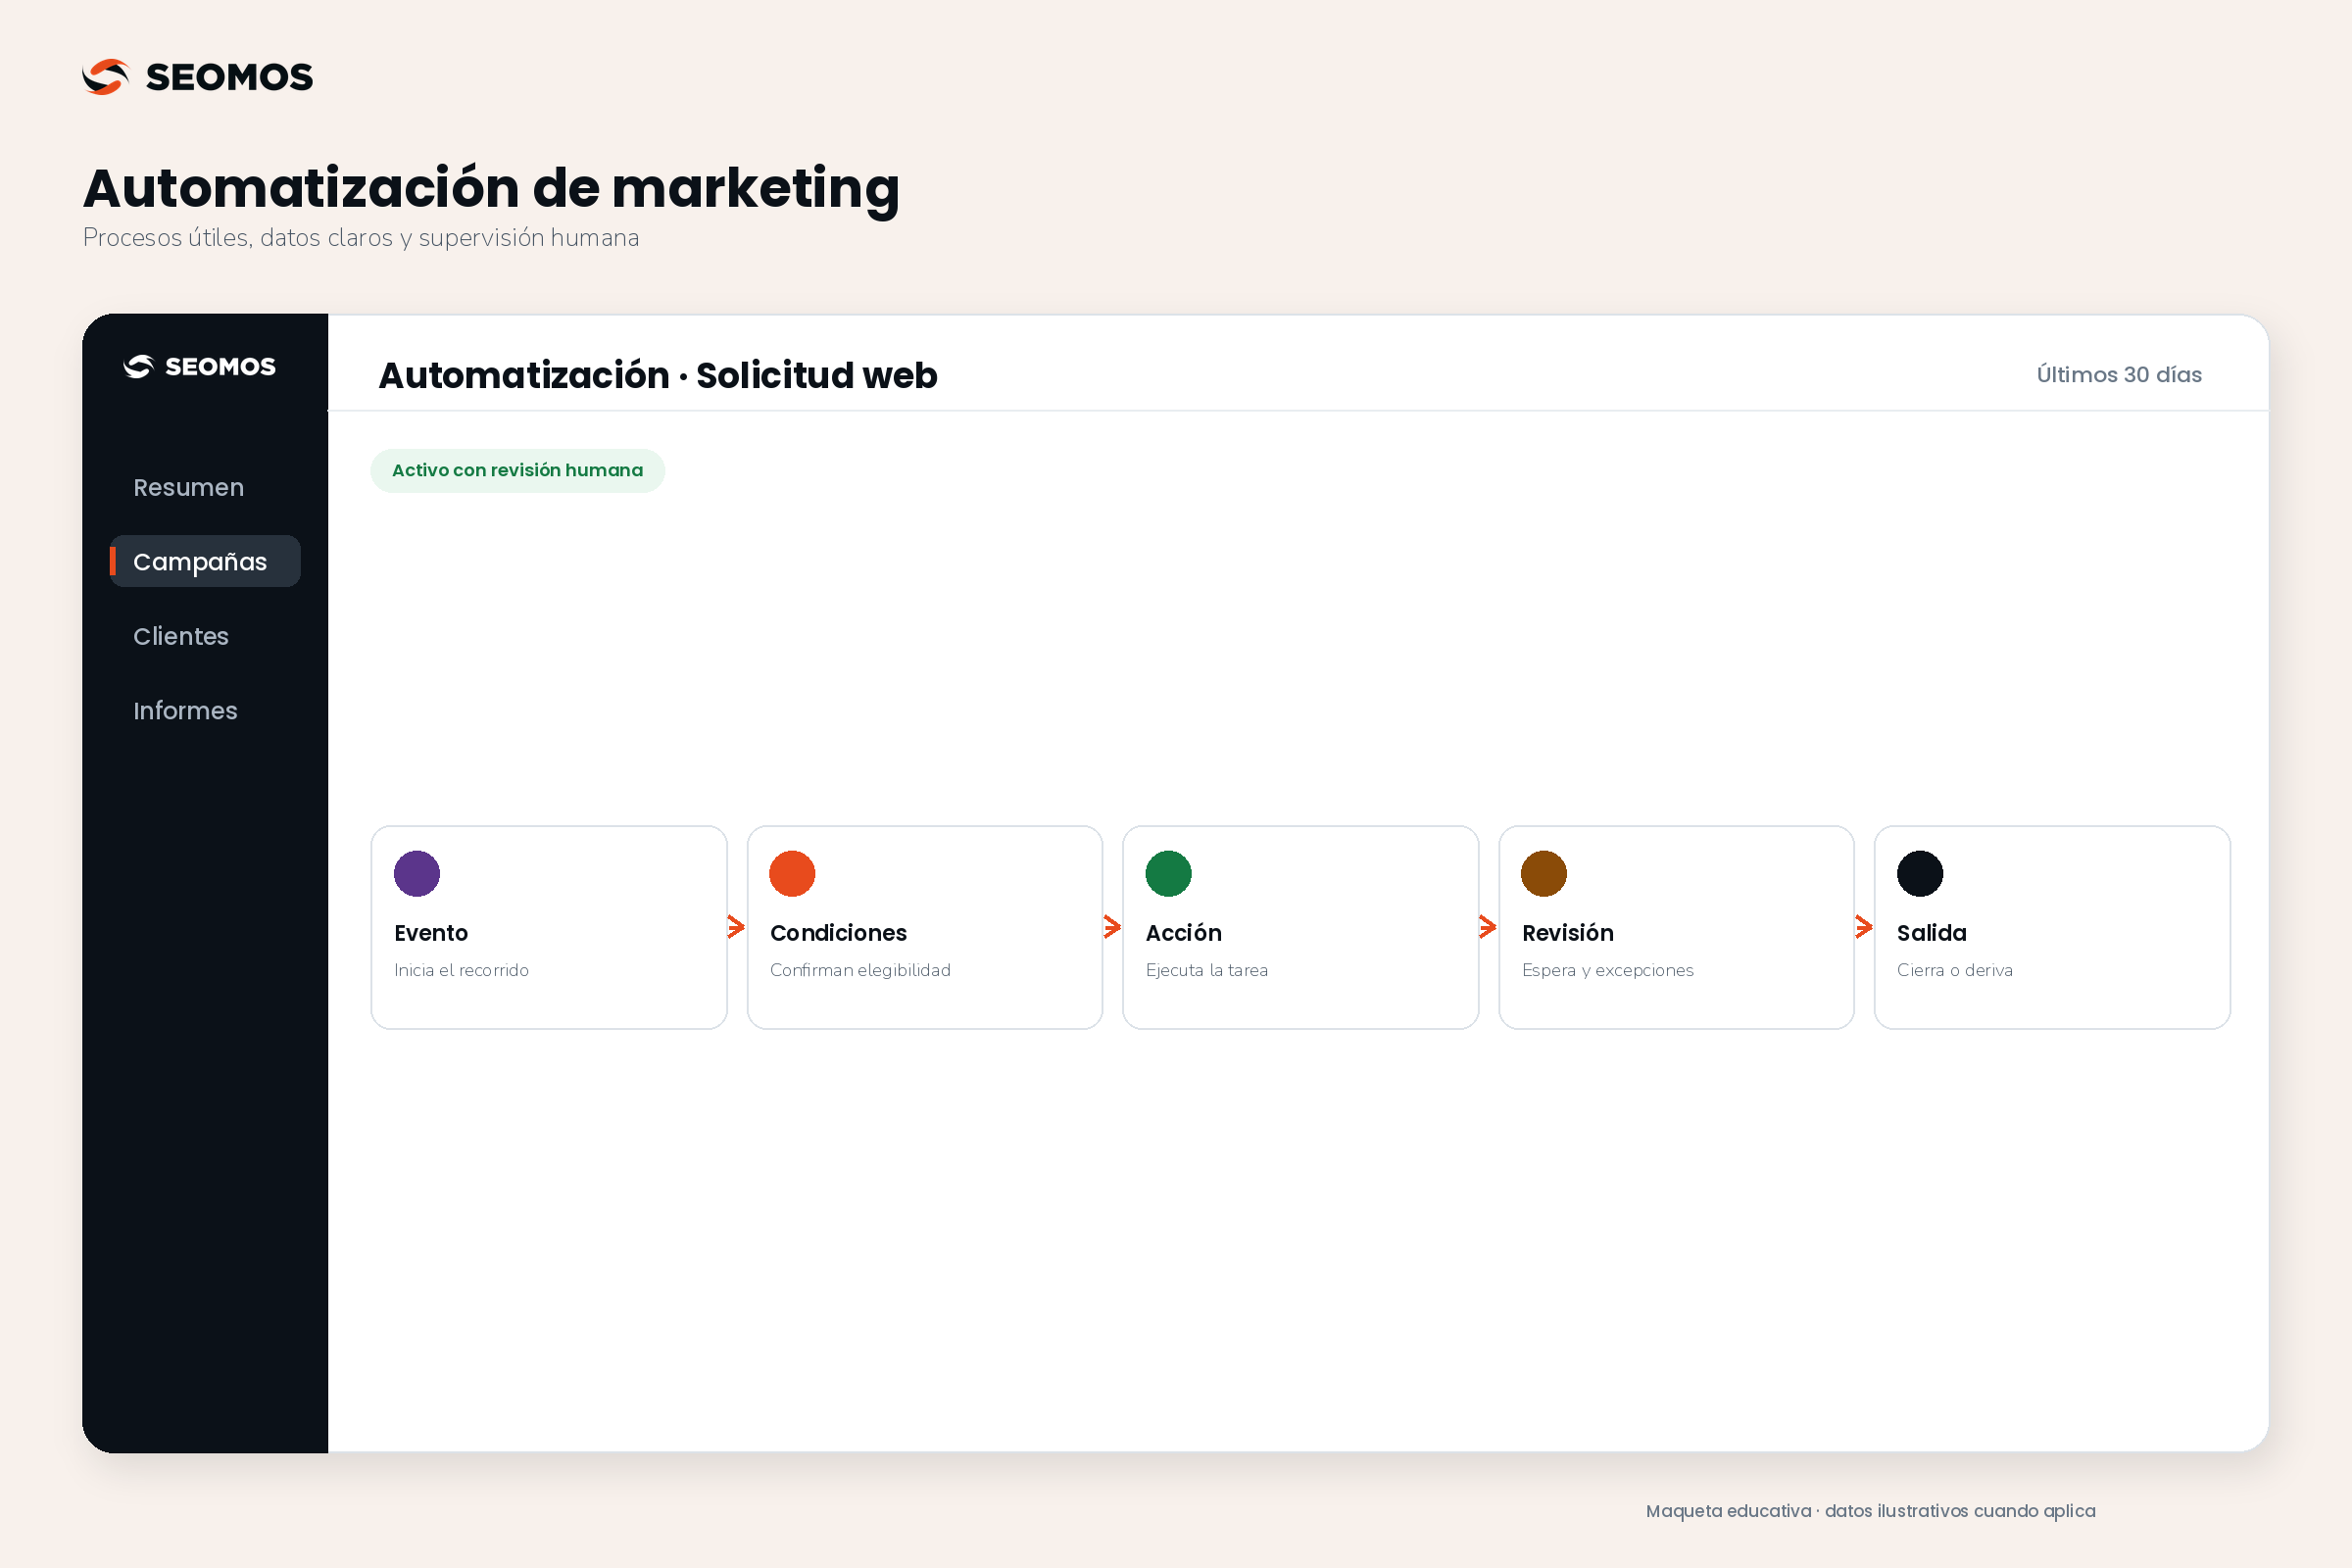Click the 'Últimos 30 días' period label
The image size is (2352, 1568).
click(x=2119, y=374)
